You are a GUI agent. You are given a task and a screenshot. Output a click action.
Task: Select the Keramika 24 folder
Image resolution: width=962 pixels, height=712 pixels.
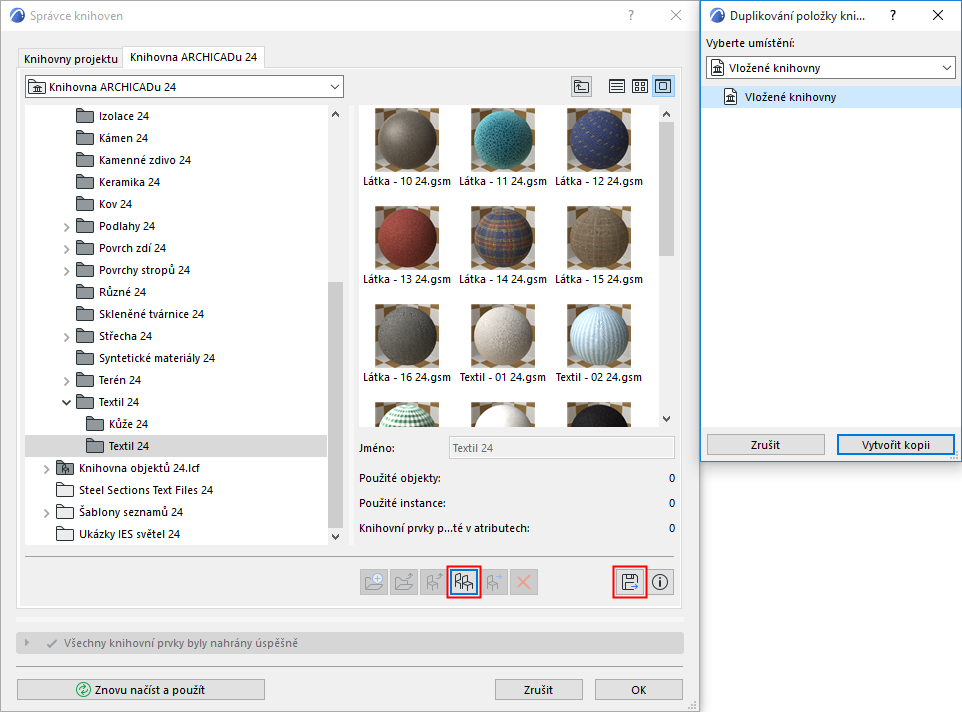point(118,182)
